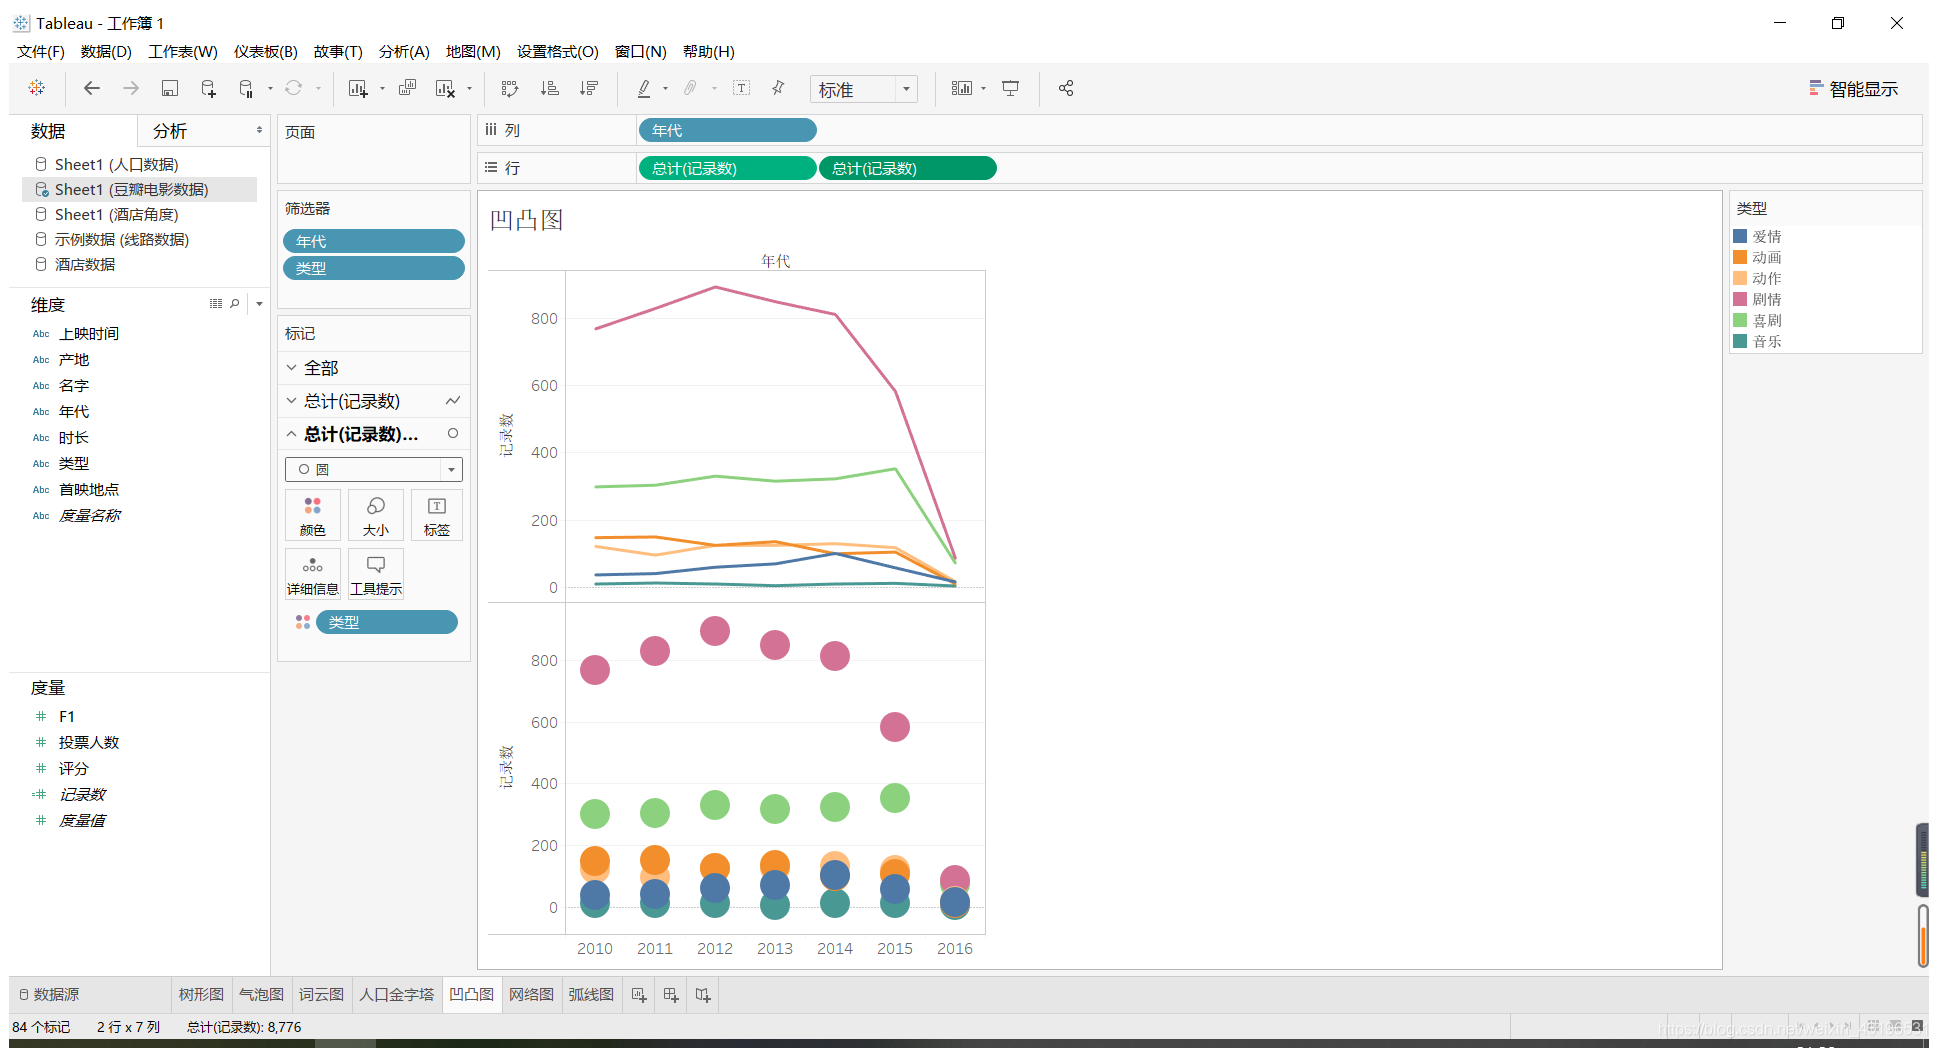Screen dimensions: 1938x1048
Task: Toggle mark labels with the T icon
Action: pos(742,88)
